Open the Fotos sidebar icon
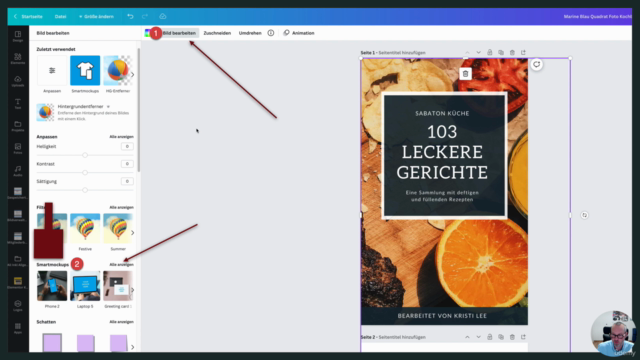Viewport: 640px width, 360px height. 18,148
